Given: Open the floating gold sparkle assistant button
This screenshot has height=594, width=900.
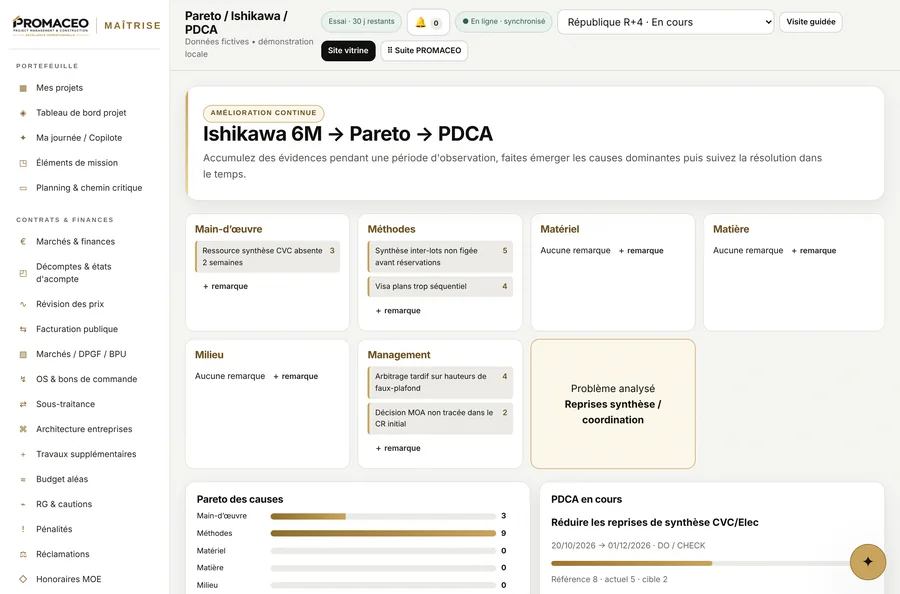Looking at the screenshot, I should 867,562.
